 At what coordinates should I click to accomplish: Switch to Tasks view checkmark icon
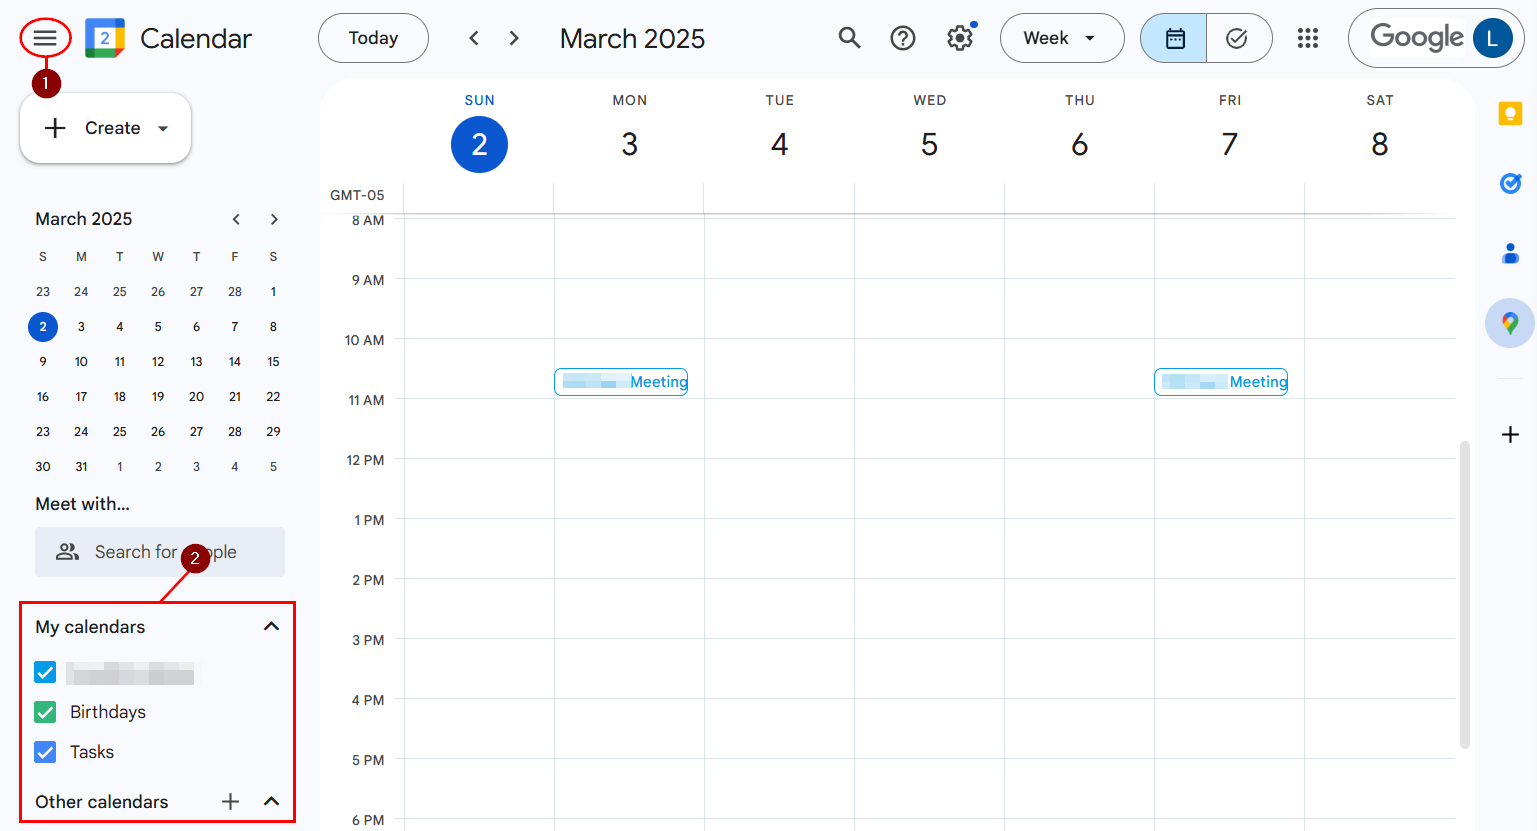click(x=1238, y=38)
